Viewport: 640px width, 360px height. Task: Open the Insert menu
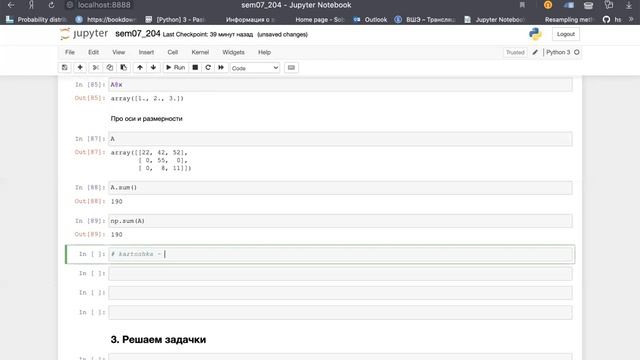(146, 52)
